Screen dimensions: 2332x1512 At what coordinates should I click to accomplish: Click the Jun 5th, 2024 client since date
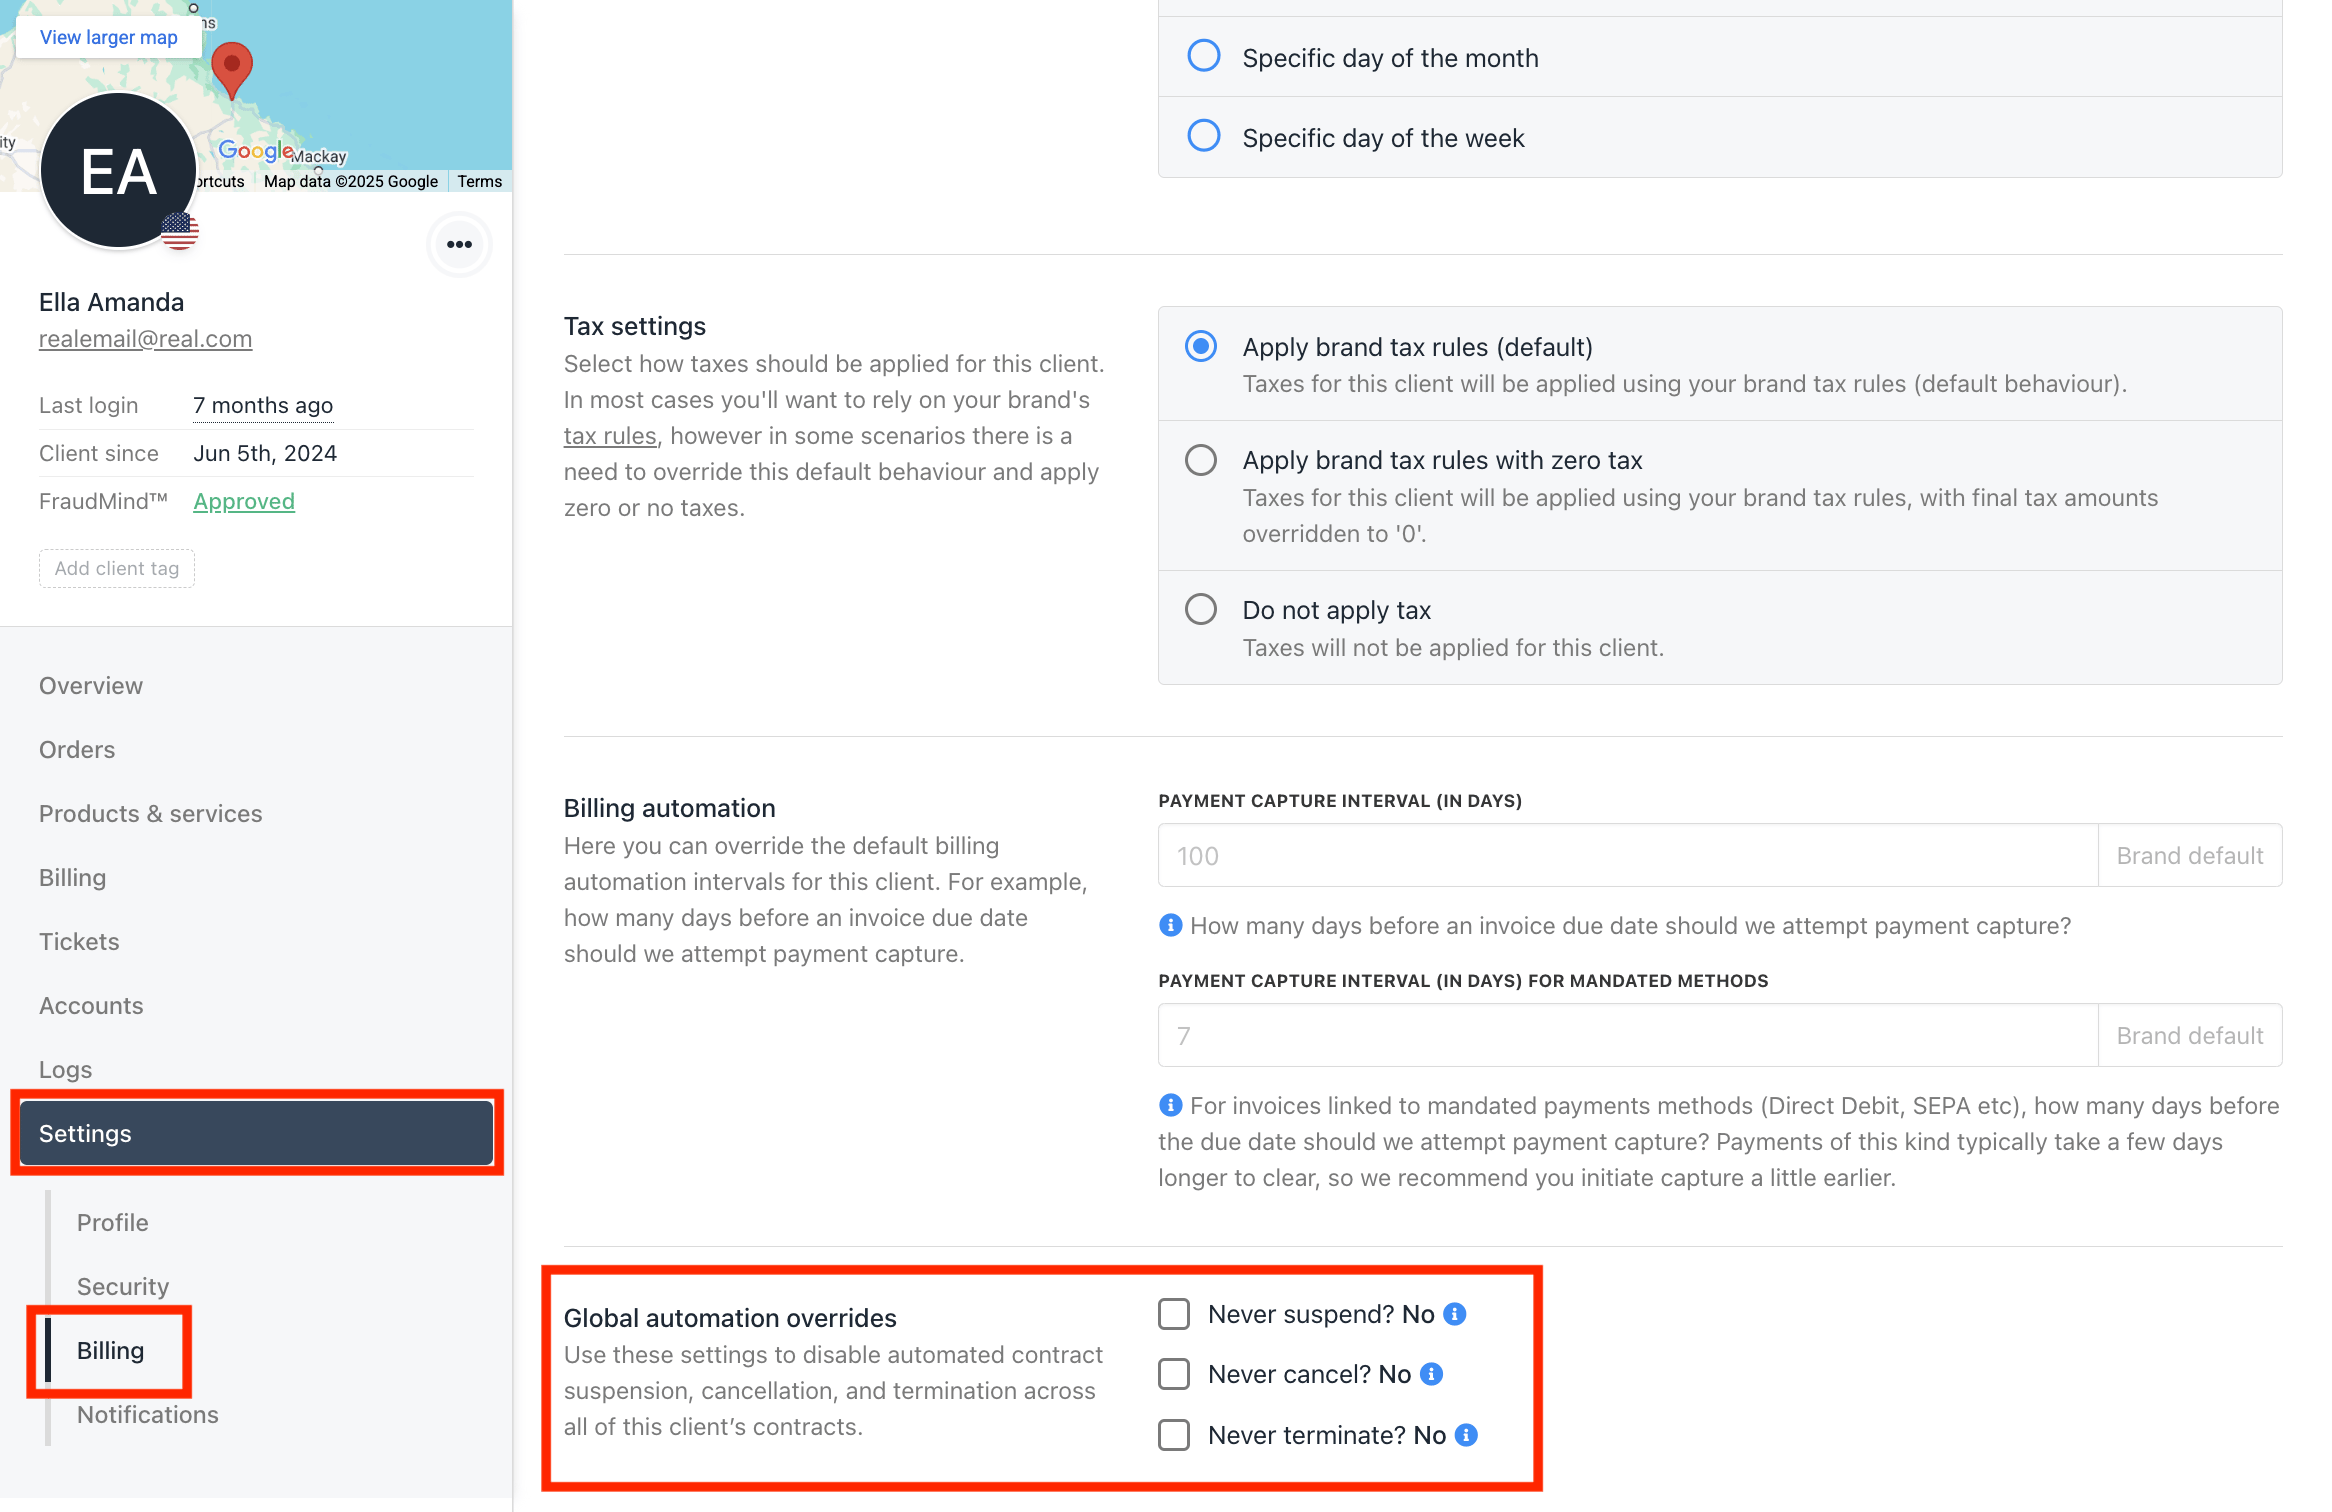(x=265, y=453)
